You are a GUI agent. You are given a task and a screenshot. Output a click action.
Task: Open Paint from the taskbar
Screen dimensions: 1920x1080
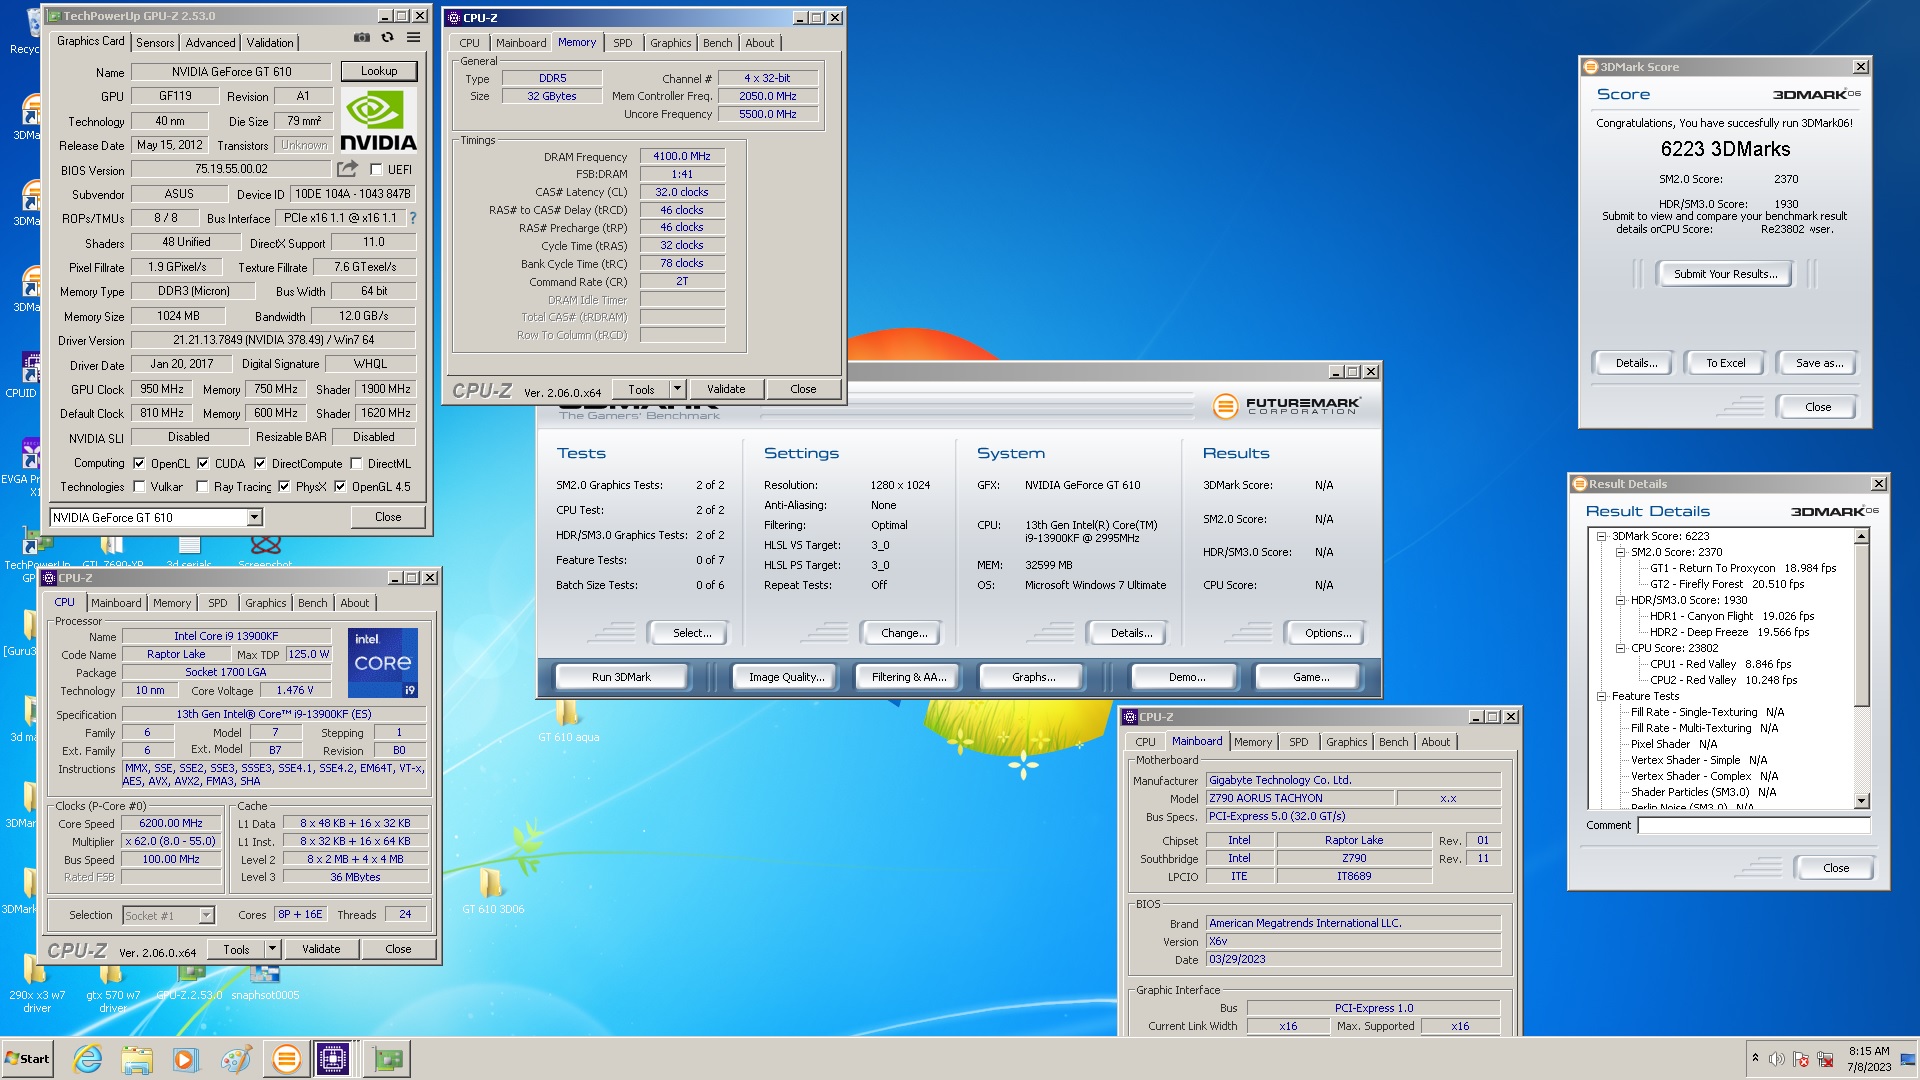[x=235, y=1059]
